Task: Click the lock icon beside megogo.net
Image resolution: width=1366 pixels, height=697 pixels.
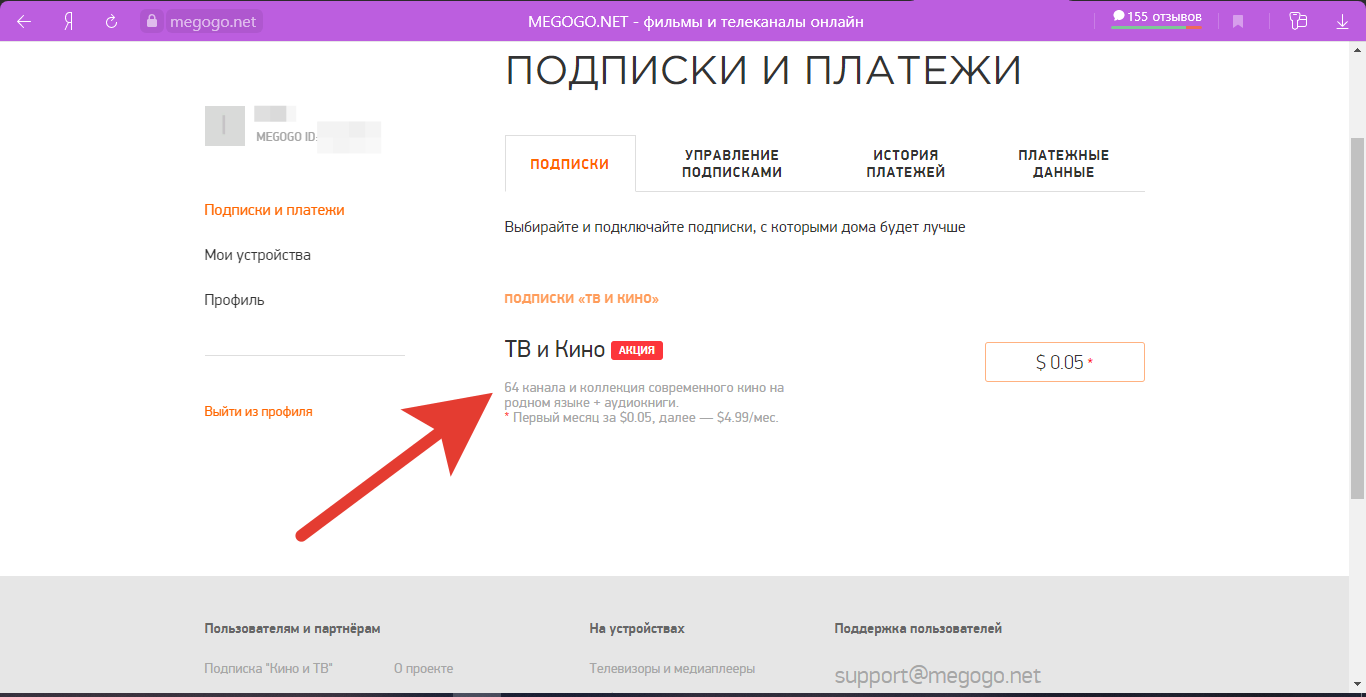Action: click(x=152, y=21)
